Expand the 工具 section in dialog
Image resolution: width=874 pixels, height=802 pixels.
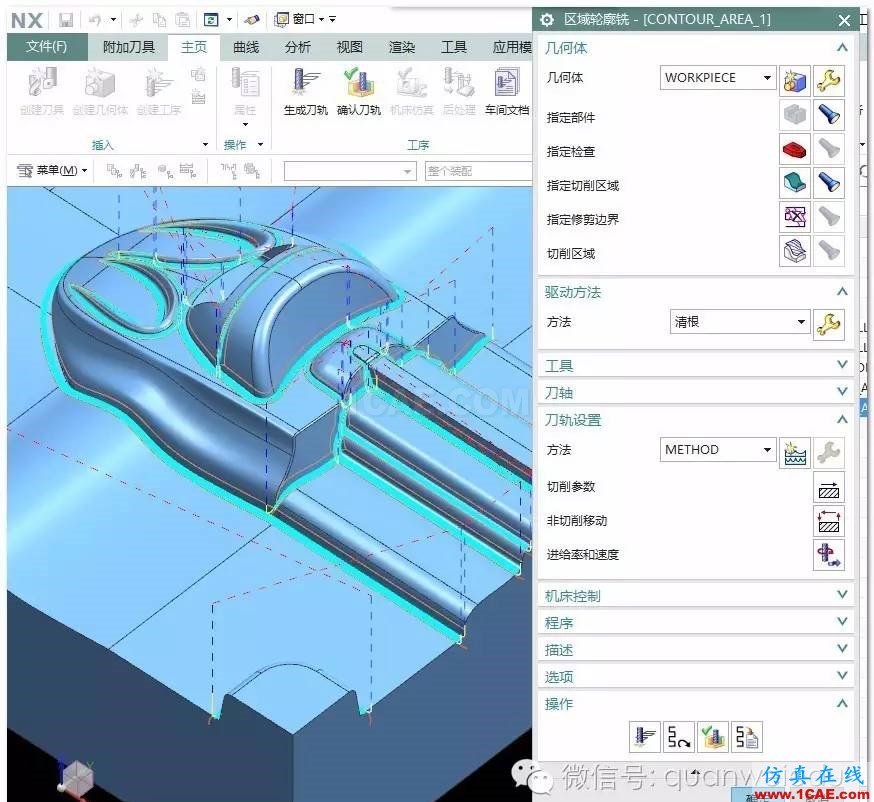pos(842,365)
